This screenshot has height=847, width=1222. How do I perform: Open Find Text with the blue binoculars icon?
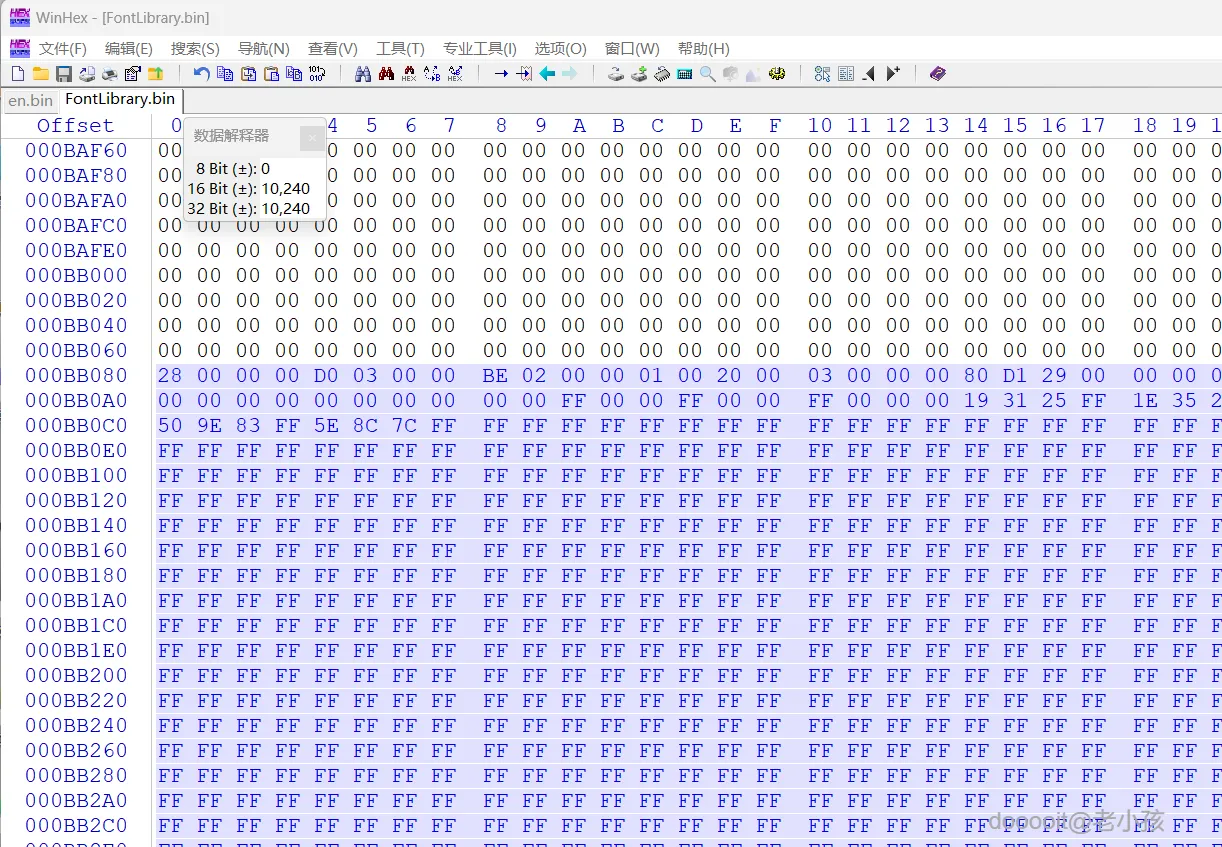pos(363,74)
